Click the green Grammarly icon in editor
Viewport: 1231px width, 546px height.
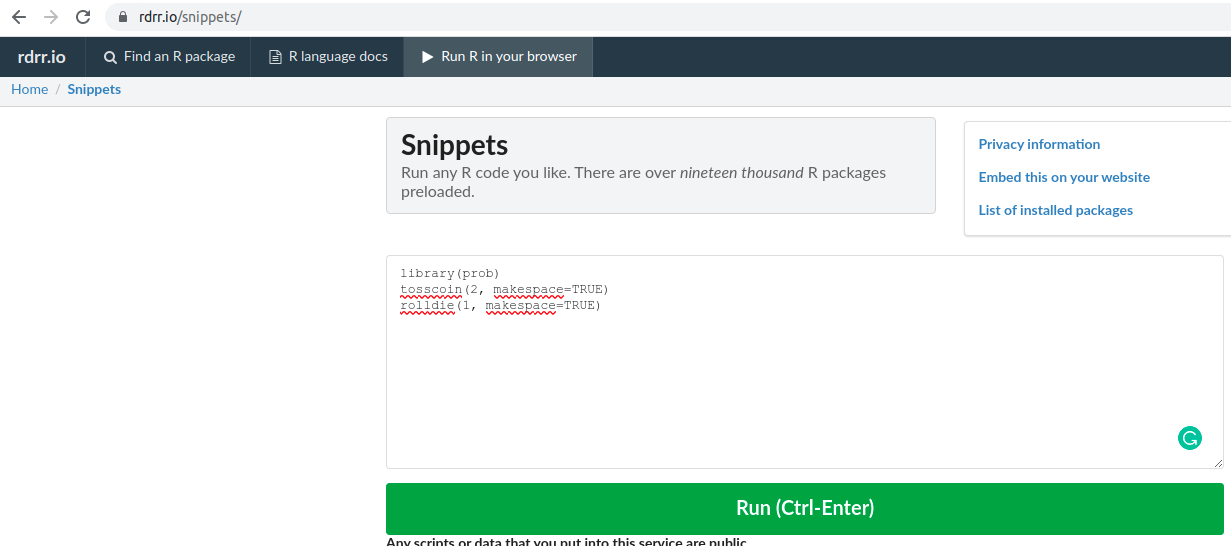tap(1189, 438)
